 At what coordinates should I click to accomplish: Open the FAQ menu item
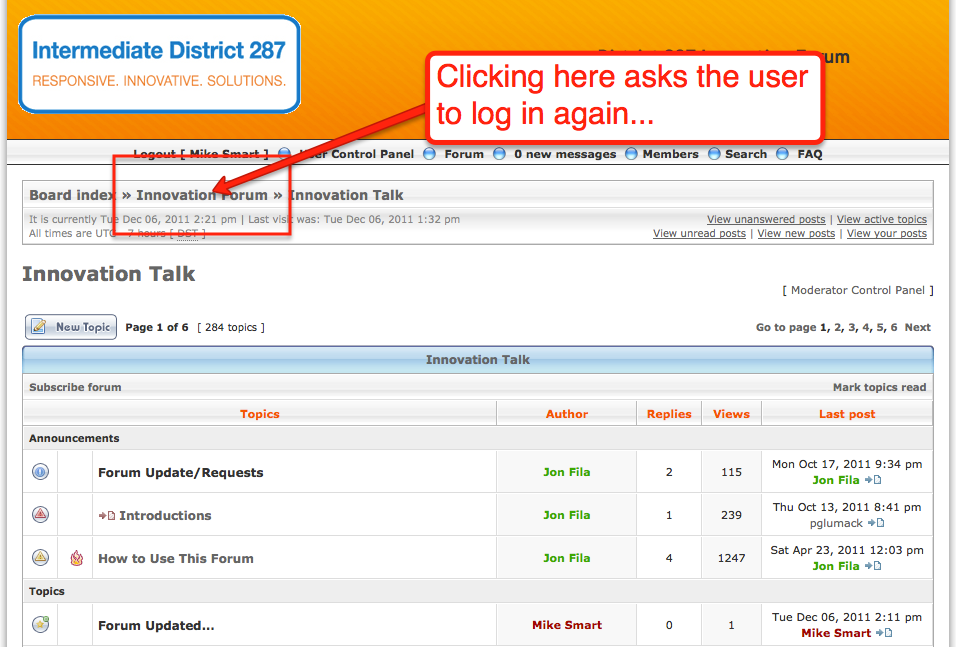coord(809,154)
